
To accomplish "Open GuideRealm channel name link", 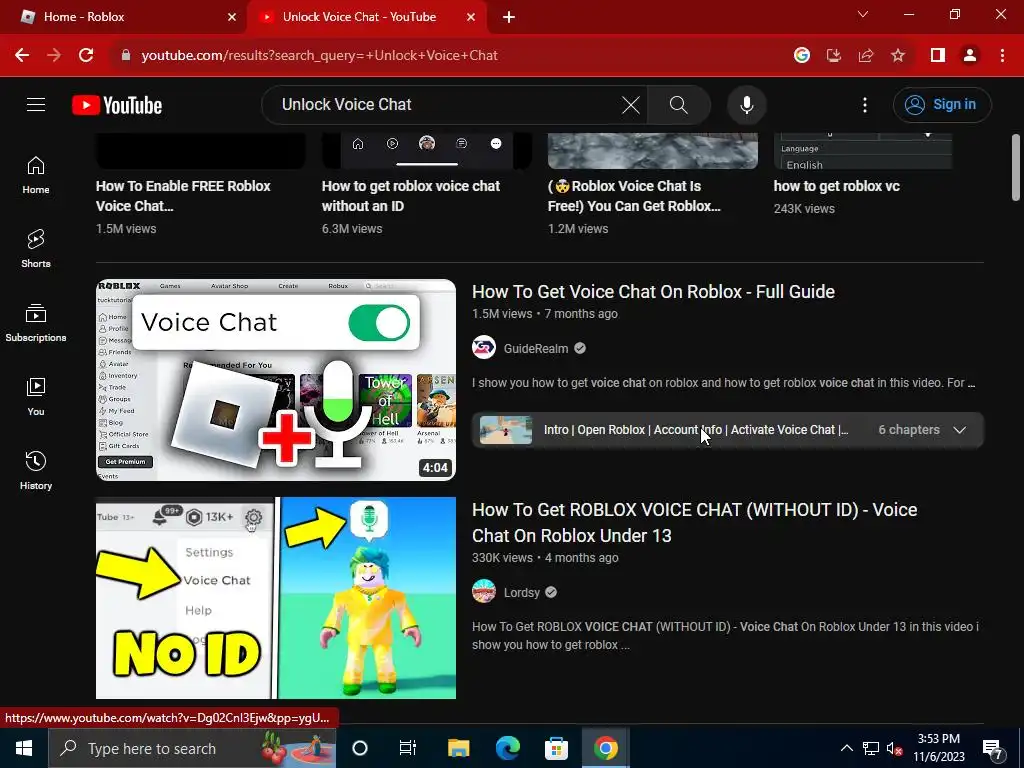I will click(536, 349).
